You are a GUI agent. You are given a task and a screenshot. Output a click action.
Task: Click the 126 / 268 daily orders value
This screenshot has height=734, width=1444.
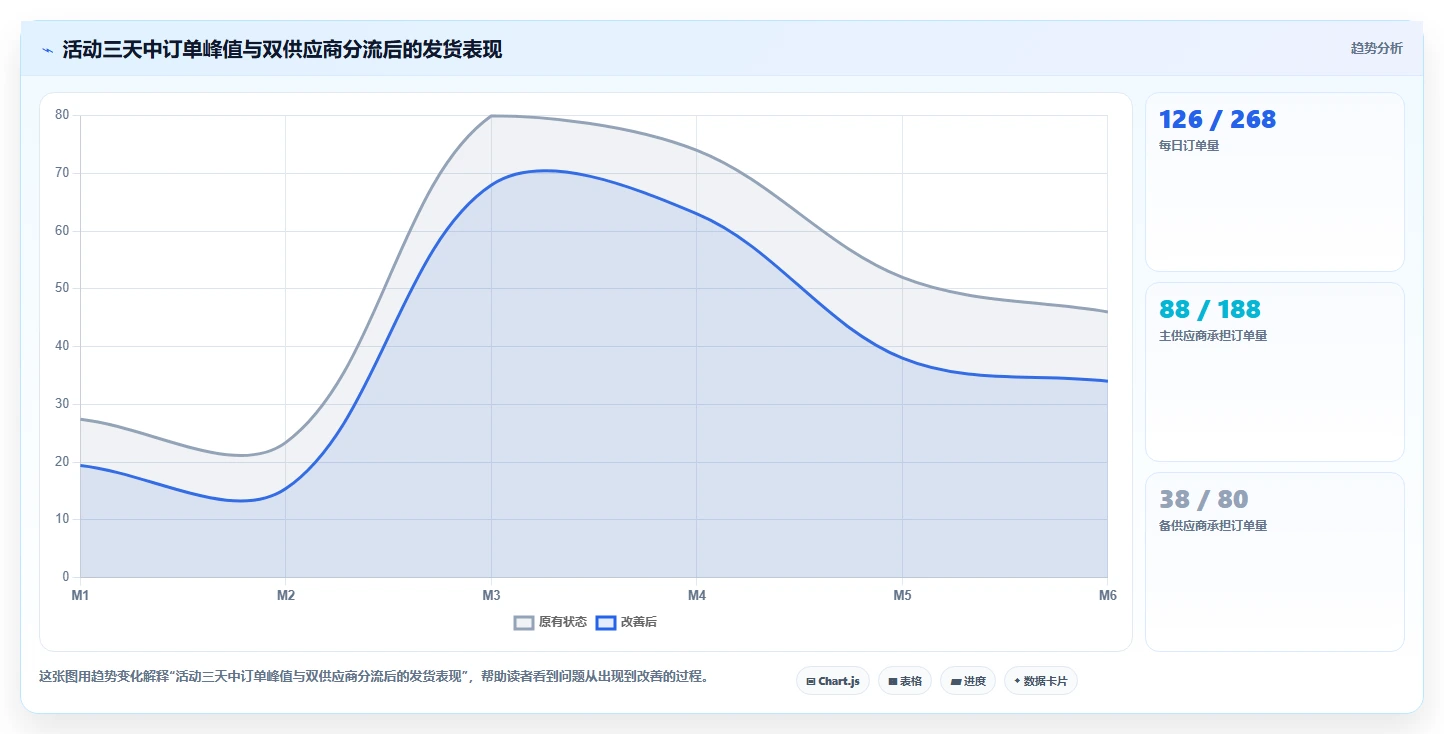[1217, 120]
